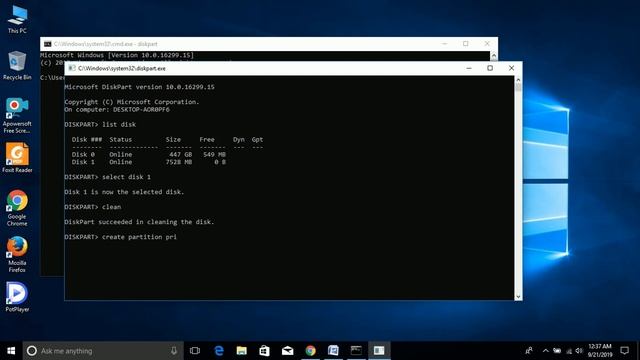Image resolution: width=640 pixels, height=360 pixels.
Task: Click diskpart scrollbar up arrow
Action: pos(518,80)
